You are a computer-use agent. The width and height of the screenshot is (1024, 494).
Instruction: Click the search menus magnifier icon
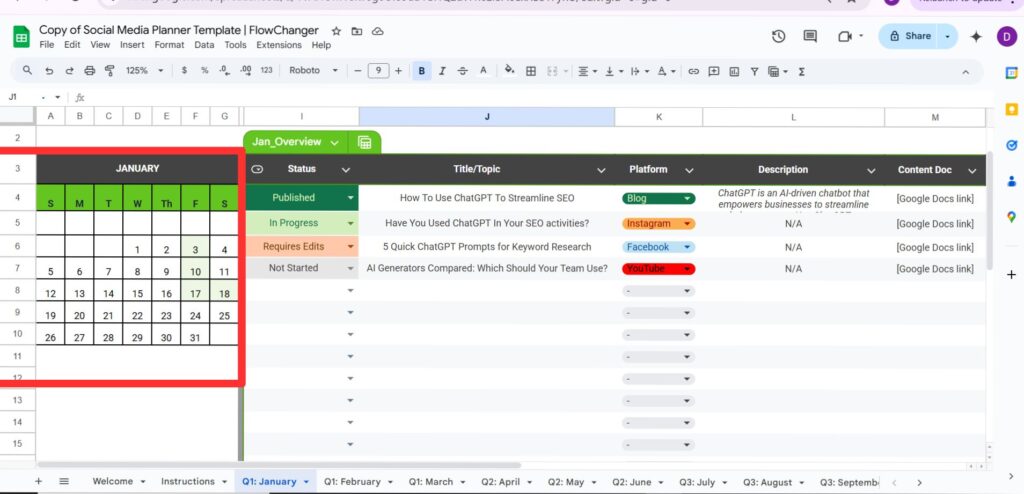27,71
